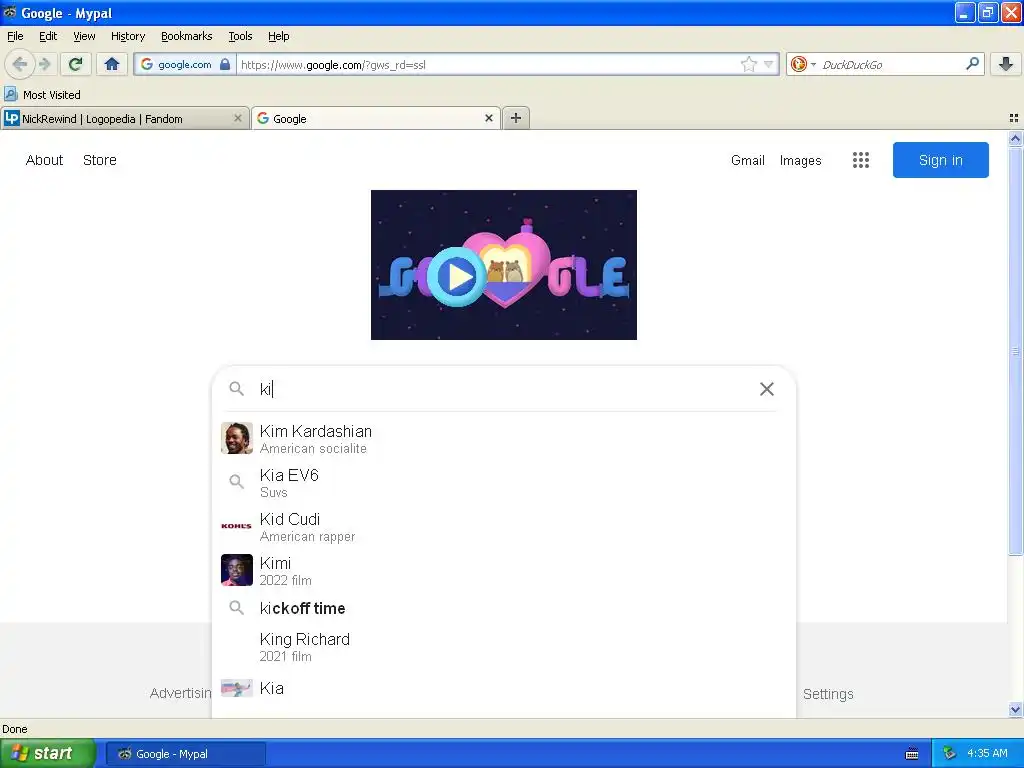Open the Google apps grid icon
The width and height of the screenshot is (1024, 768).
tap(860, 160)
